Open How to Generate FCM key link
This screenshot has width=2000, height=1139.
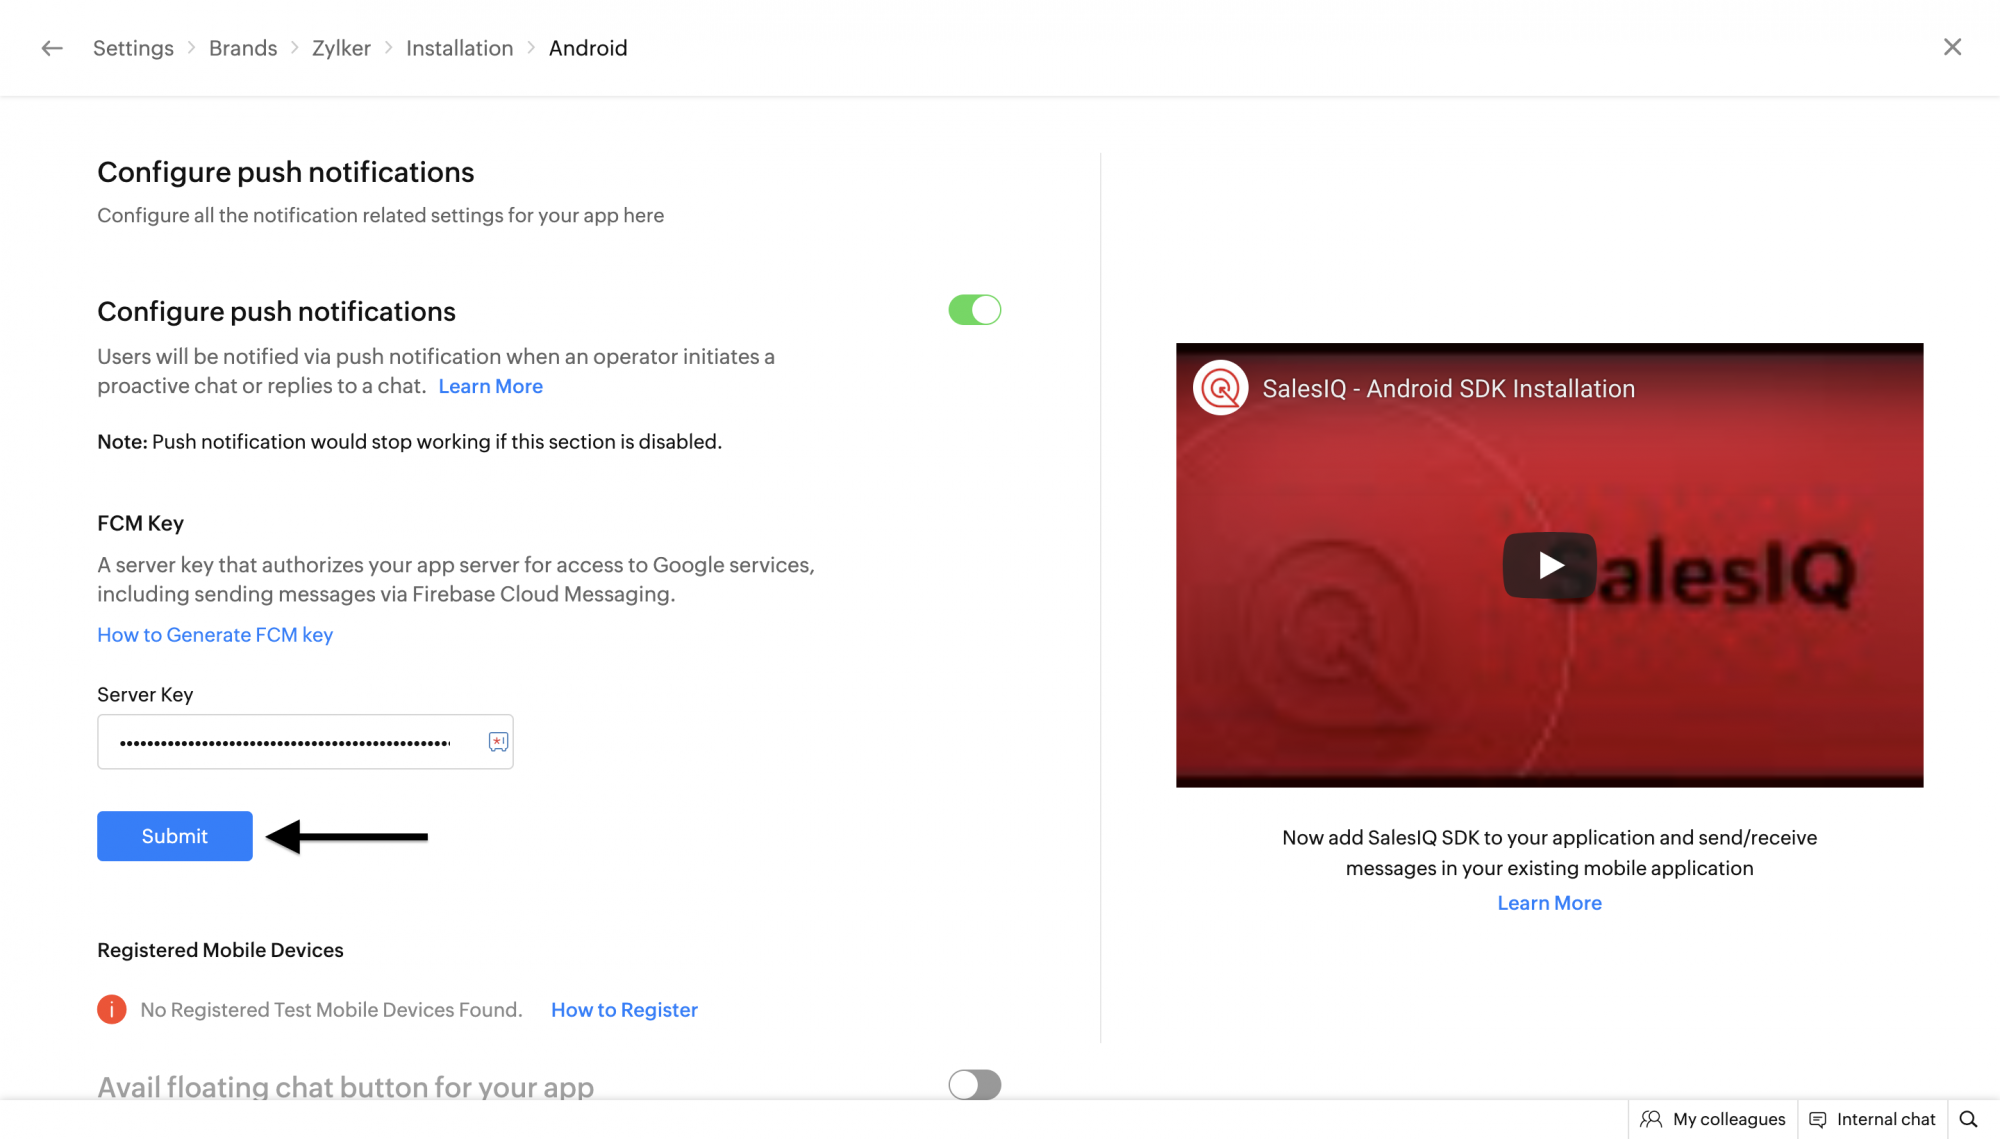point(215,635)
